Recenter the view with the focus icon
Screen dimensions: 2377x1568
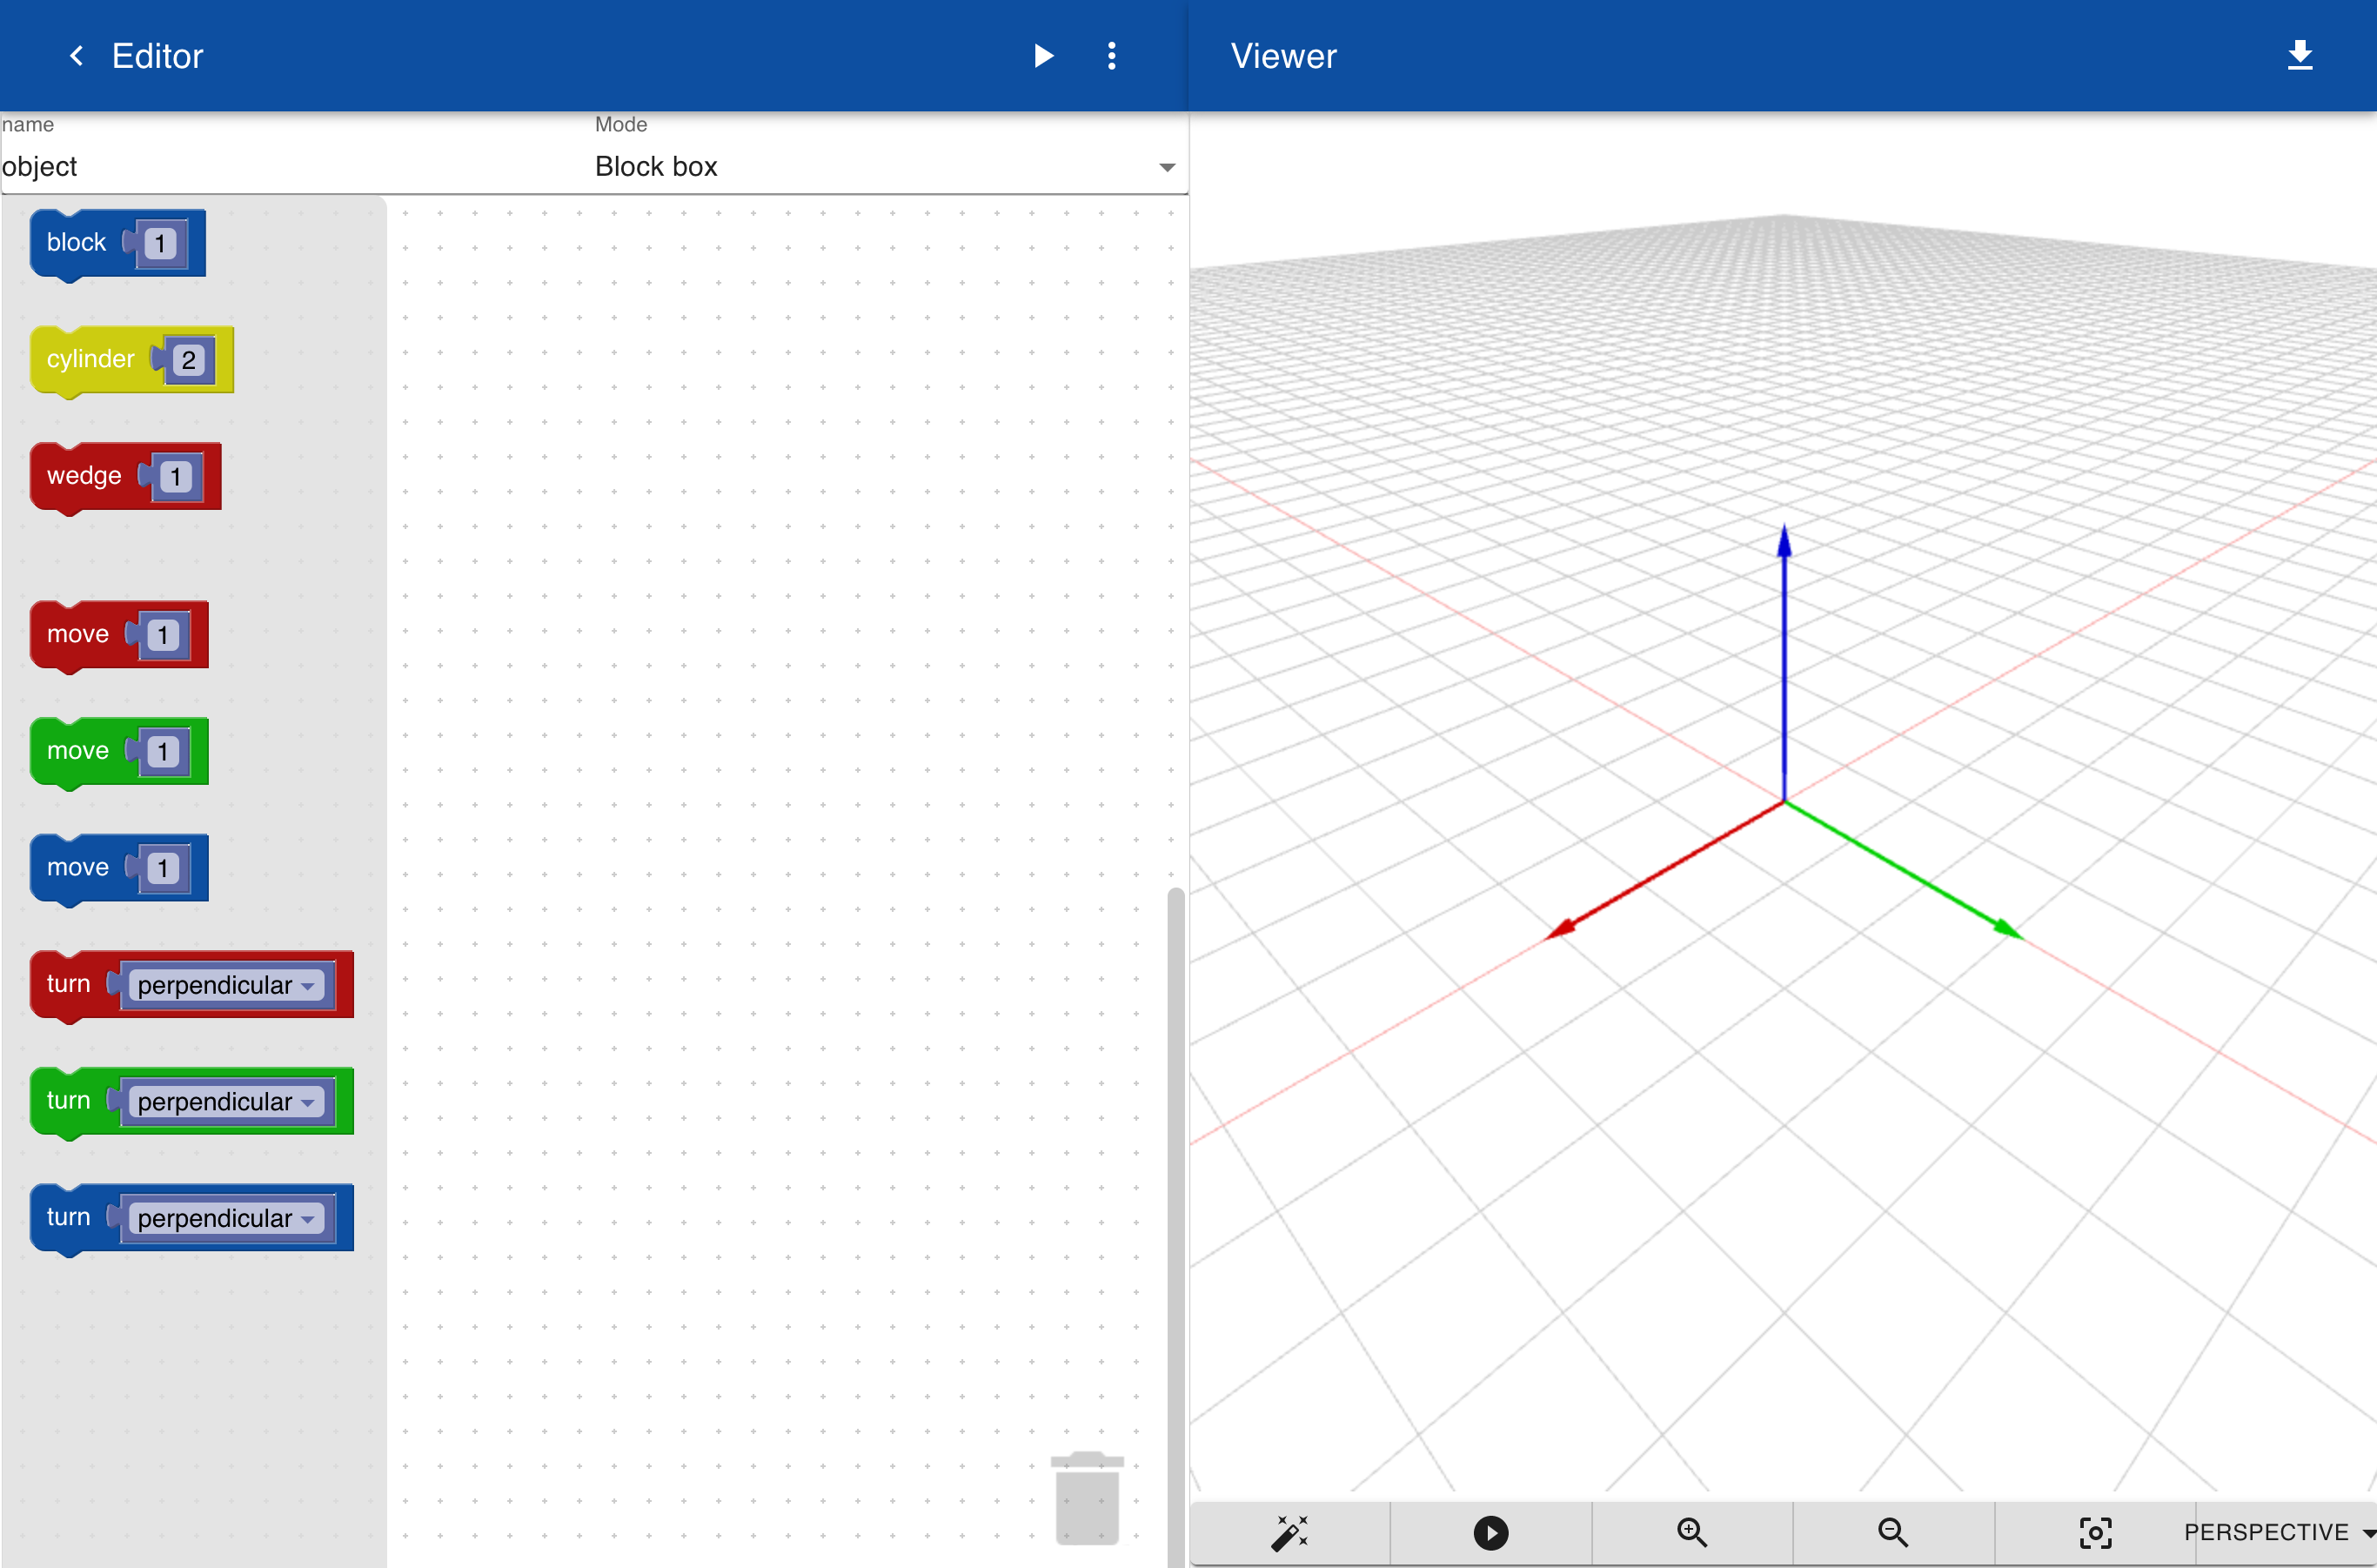[x=2095, y=1532]
